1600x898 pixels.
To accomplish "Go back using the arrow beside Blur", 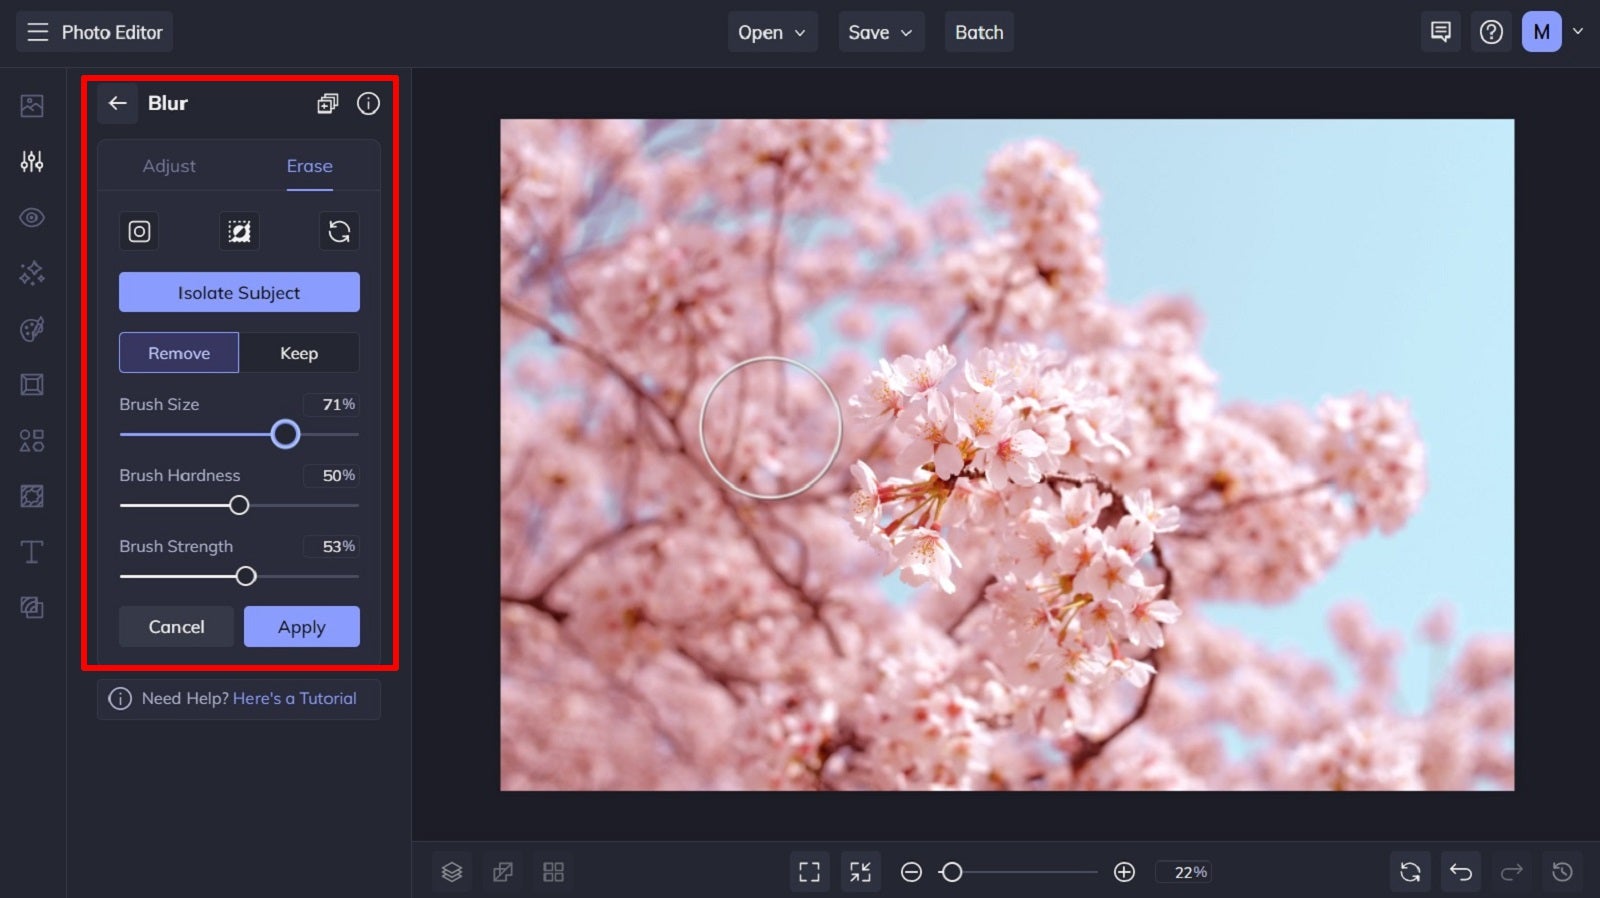I will [118, 103].
